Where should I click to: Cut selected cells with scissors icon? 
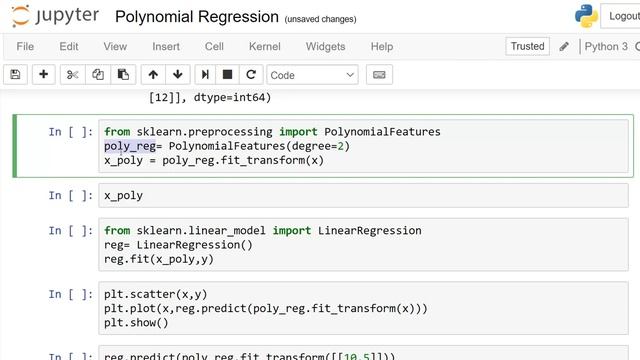pos(73,75)
